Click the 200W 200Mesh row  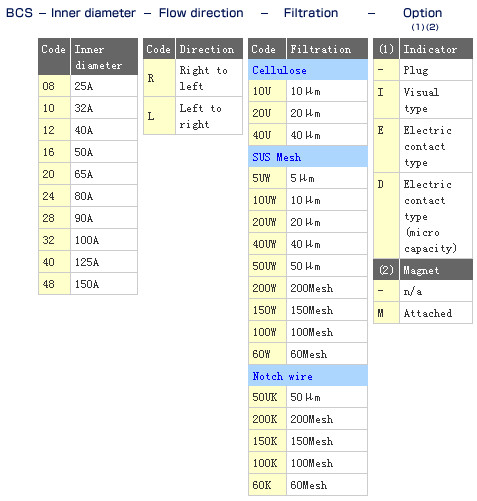pyautogui.click(x=308, y=288)
